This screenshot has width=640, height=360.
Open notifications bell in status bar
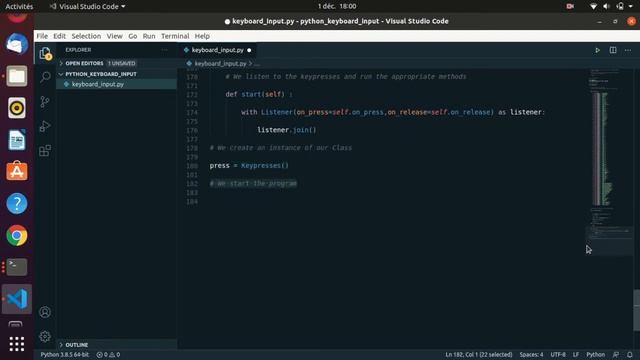(x=630, y=355)
